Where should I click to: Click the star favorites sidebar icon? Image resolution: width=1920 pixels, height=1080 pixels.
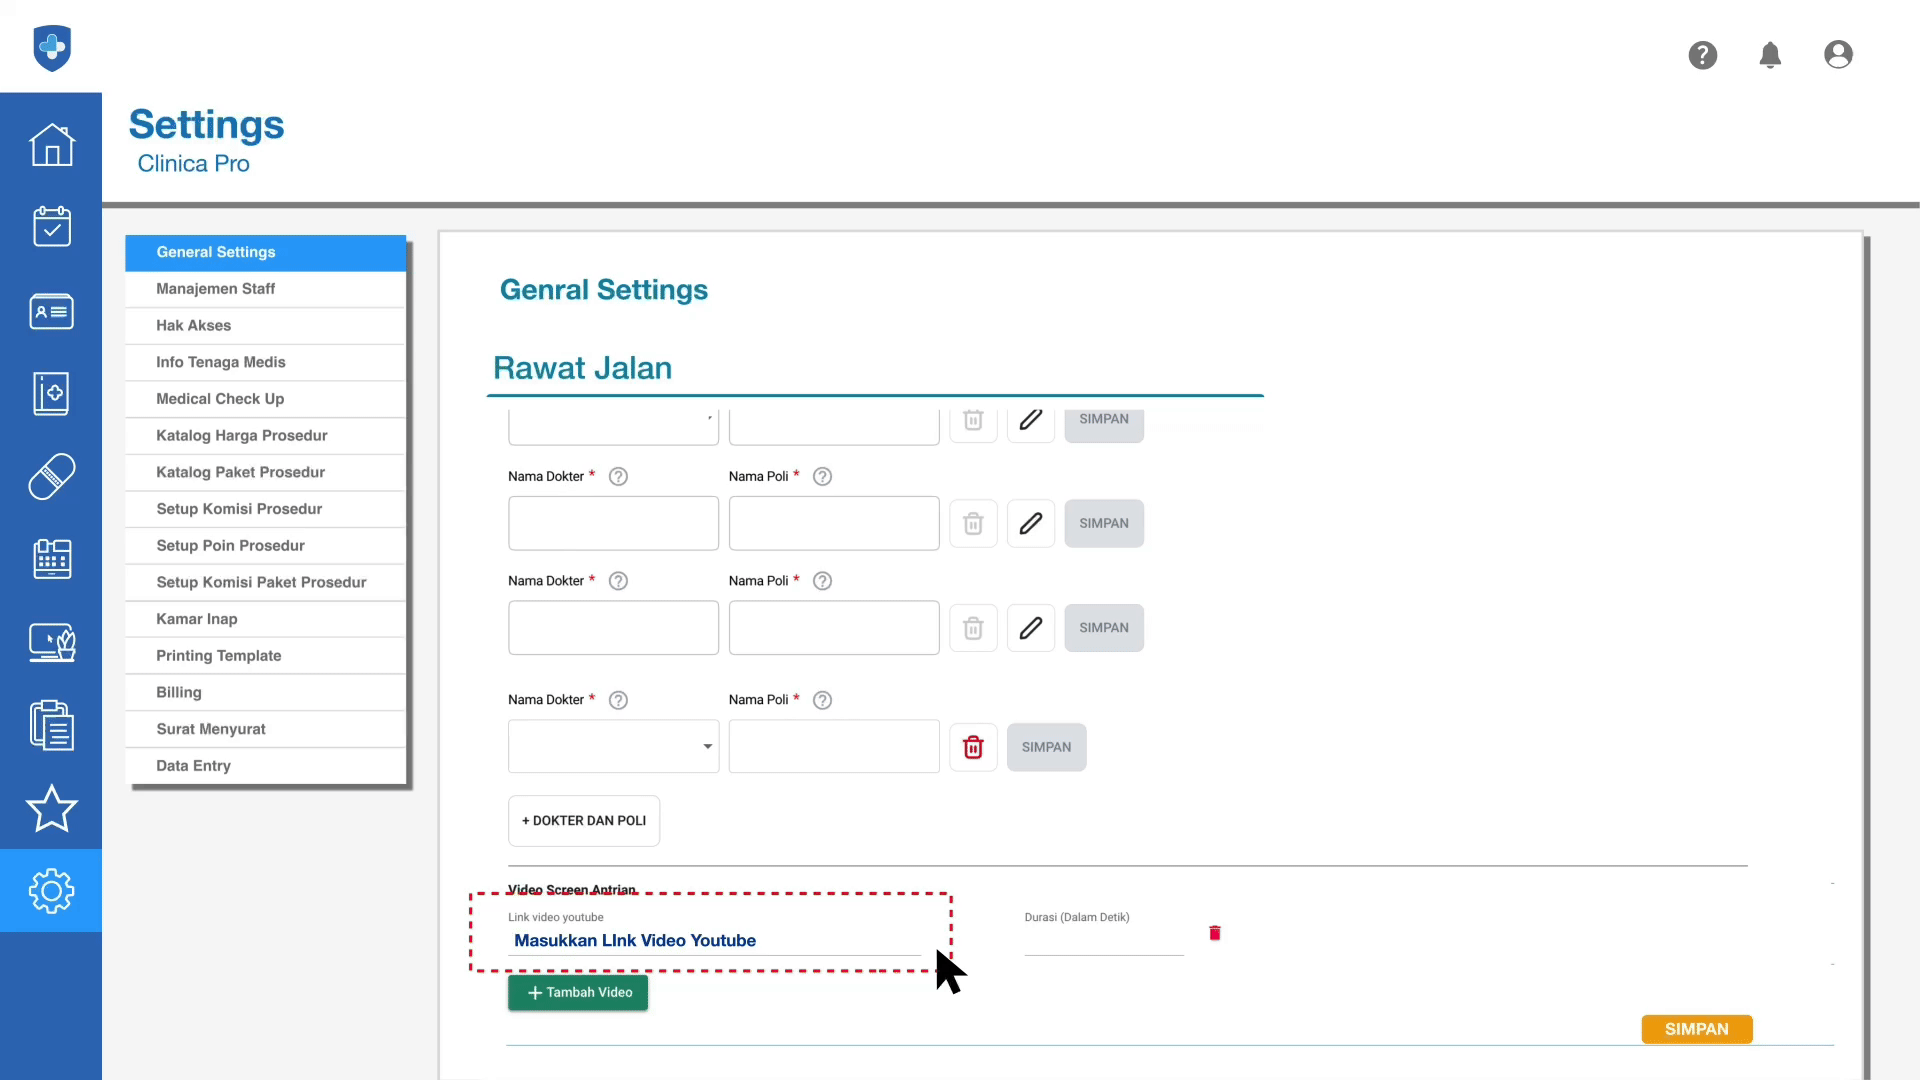51,808
